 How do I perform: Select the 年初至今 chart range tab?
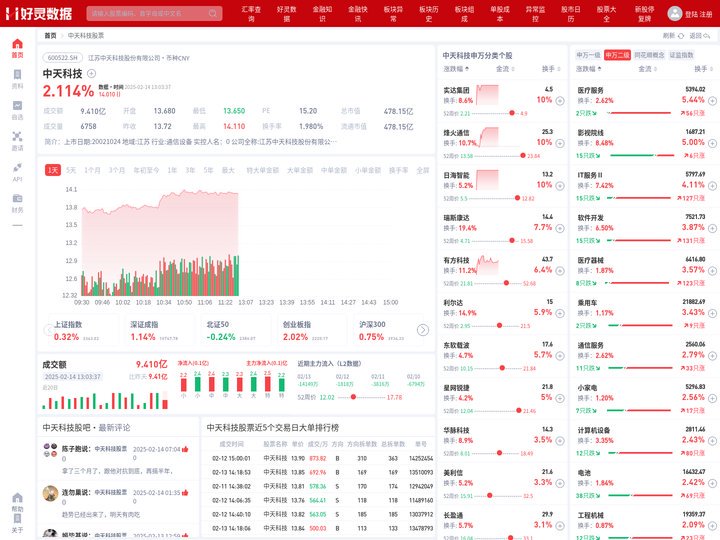pyautogui.click(x=146, y=170)
